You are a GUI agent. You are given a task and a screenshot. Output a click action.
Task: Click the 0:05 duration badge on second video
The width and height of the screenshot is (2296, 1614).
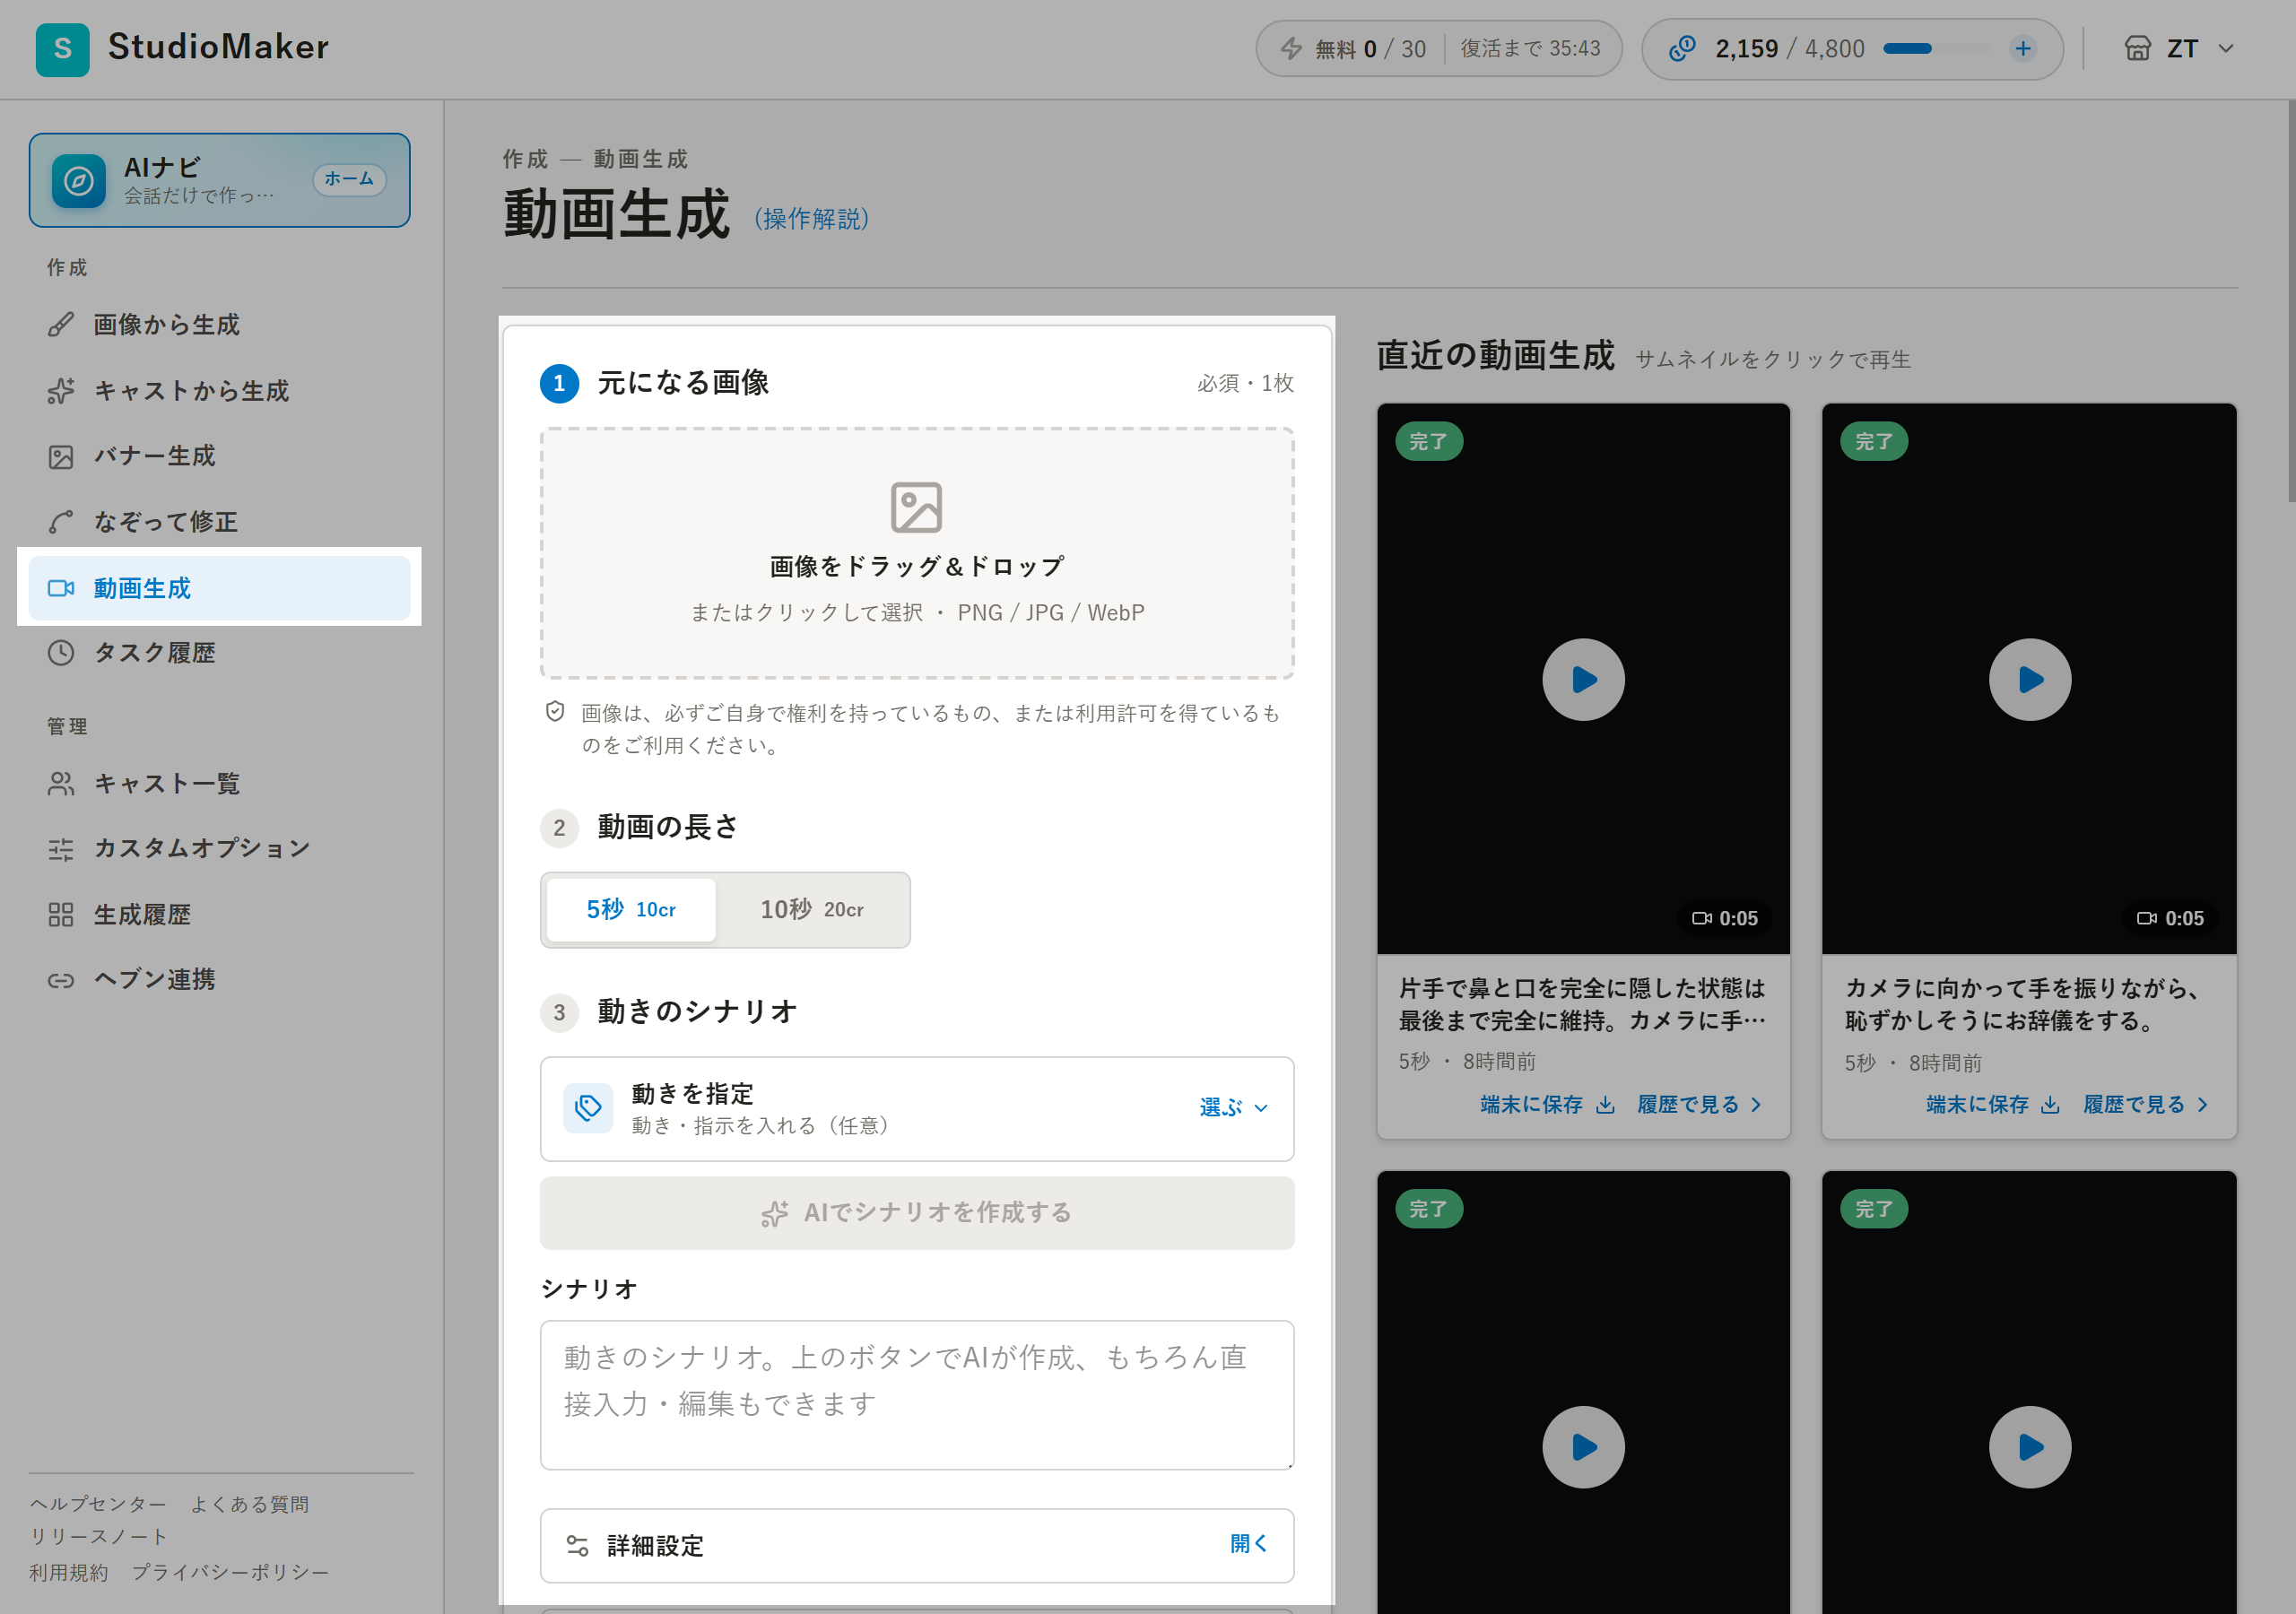point(2171,919)
